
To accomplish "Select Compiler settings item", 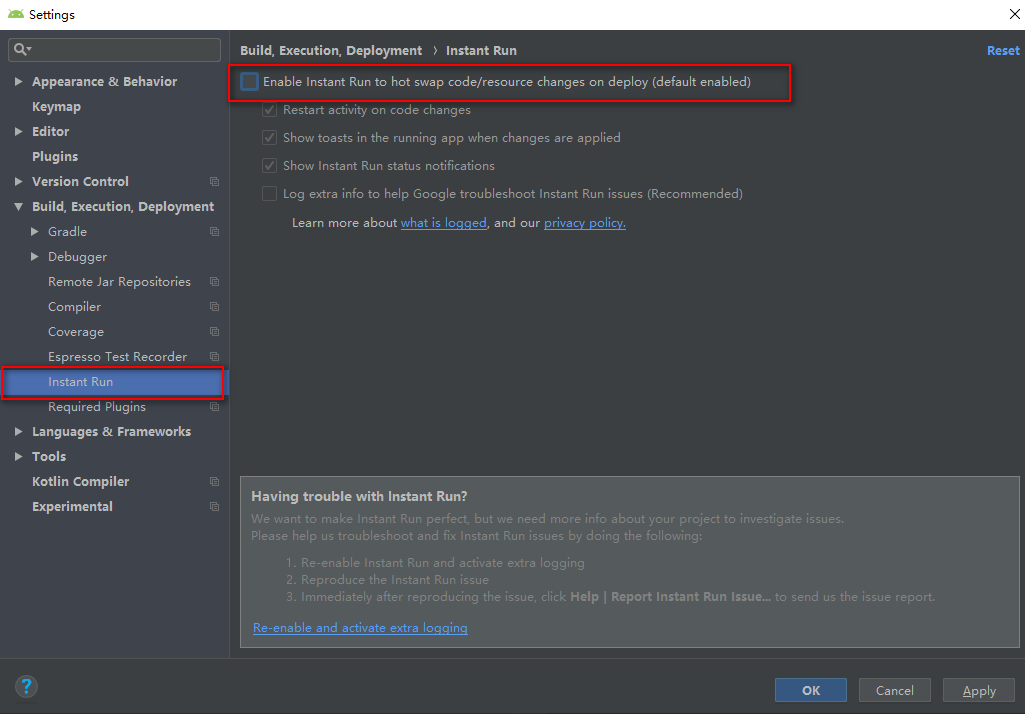I will (75, 307).
